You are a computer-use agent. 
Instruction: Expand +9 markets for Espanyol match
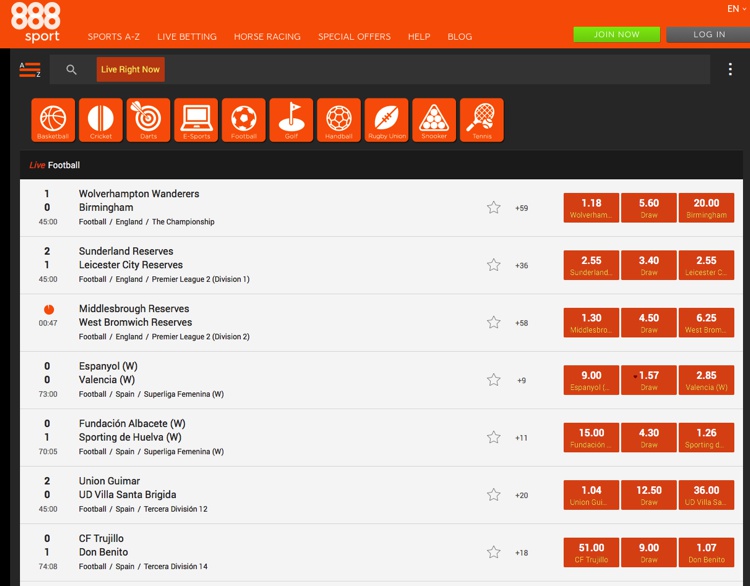click(x=521, y=380)
